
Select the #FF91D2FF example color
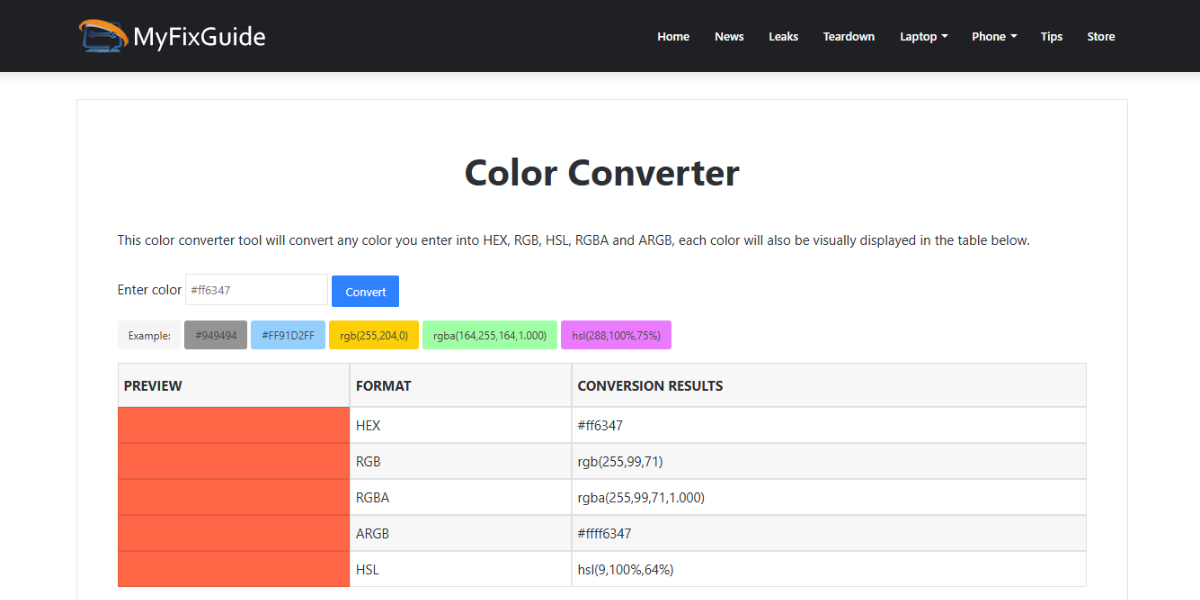[x=288, y=334]
